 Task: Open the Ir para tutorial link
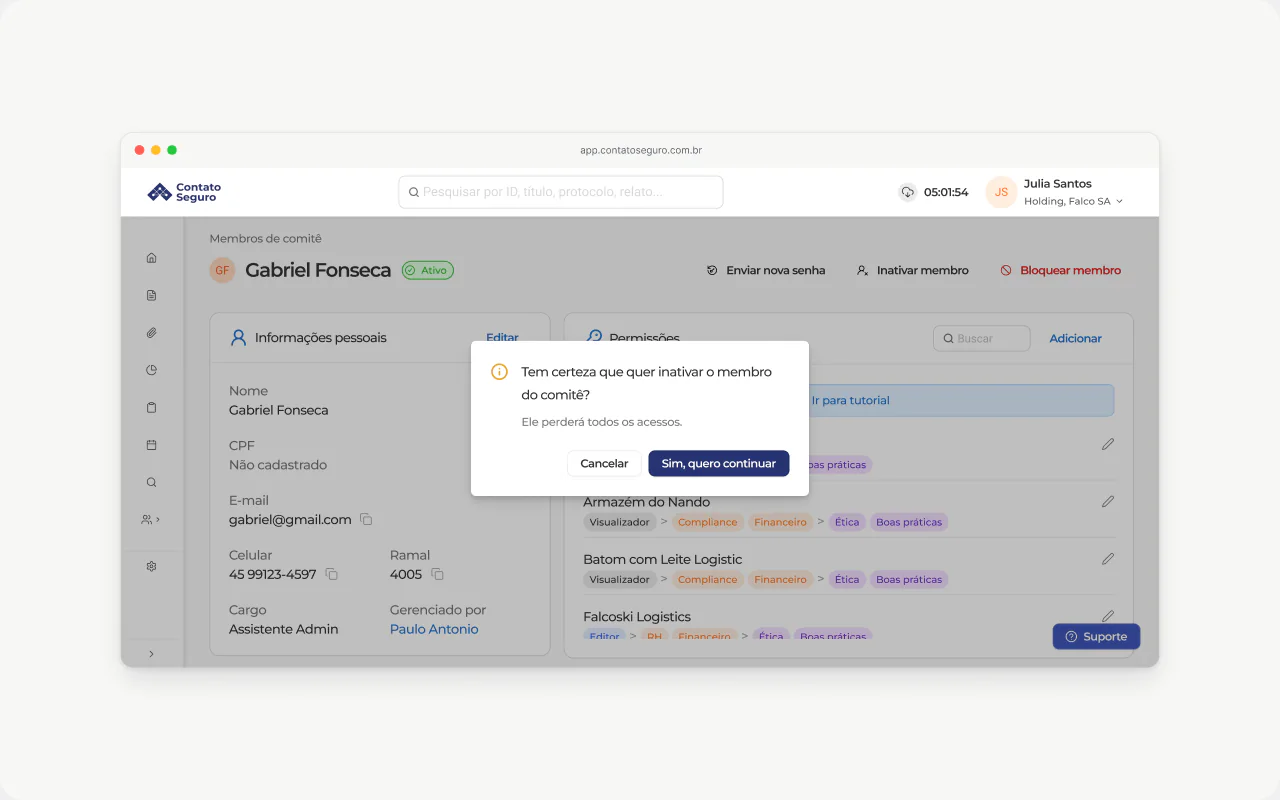pyautogui.click(x=851, y=400)
